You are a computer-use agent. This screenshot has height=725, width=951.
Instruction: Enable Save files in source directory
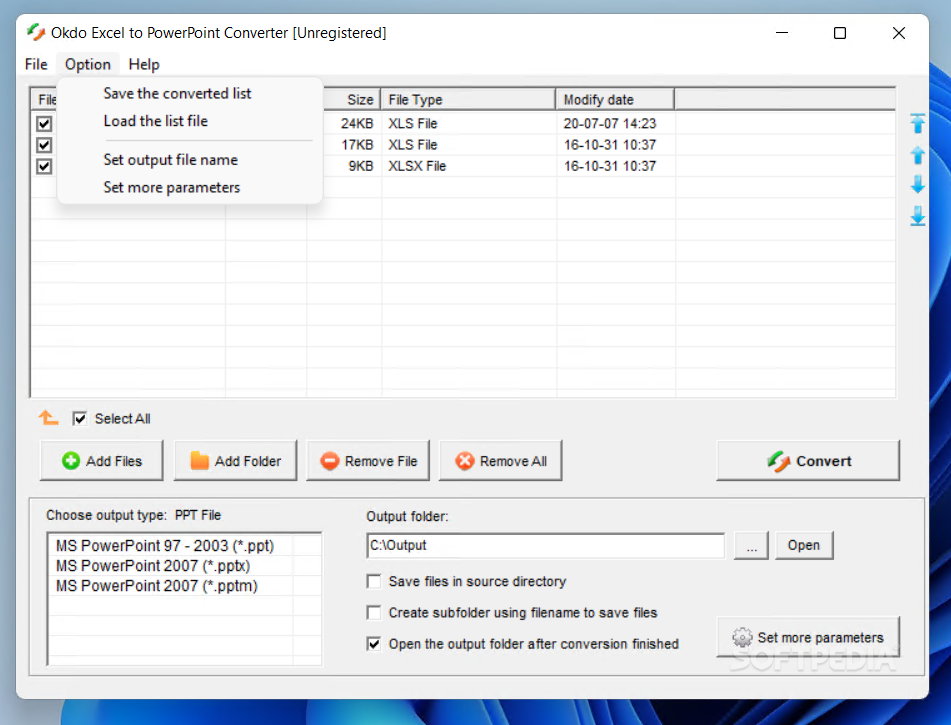pos(374,581)
